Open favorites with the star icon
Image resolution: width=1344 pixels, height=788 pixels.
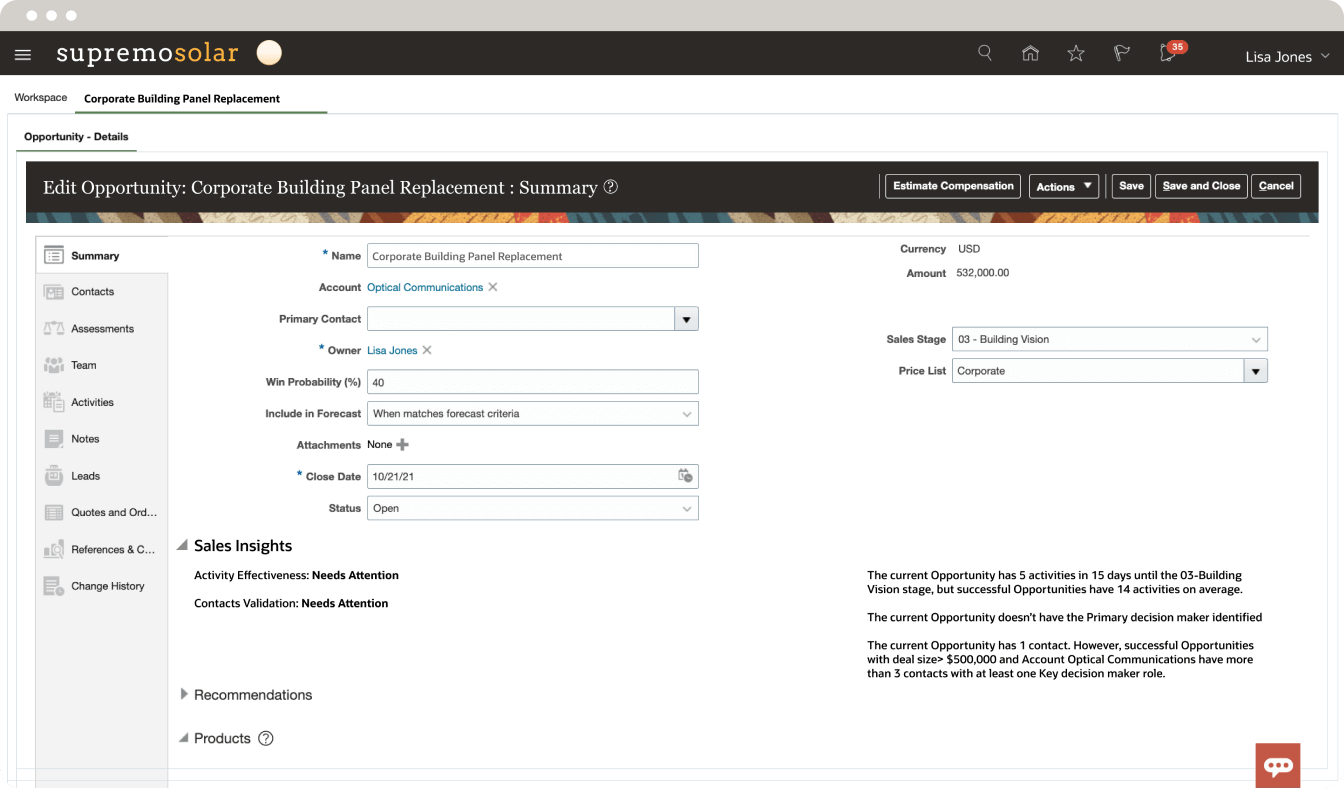[x=1075, y=52]
